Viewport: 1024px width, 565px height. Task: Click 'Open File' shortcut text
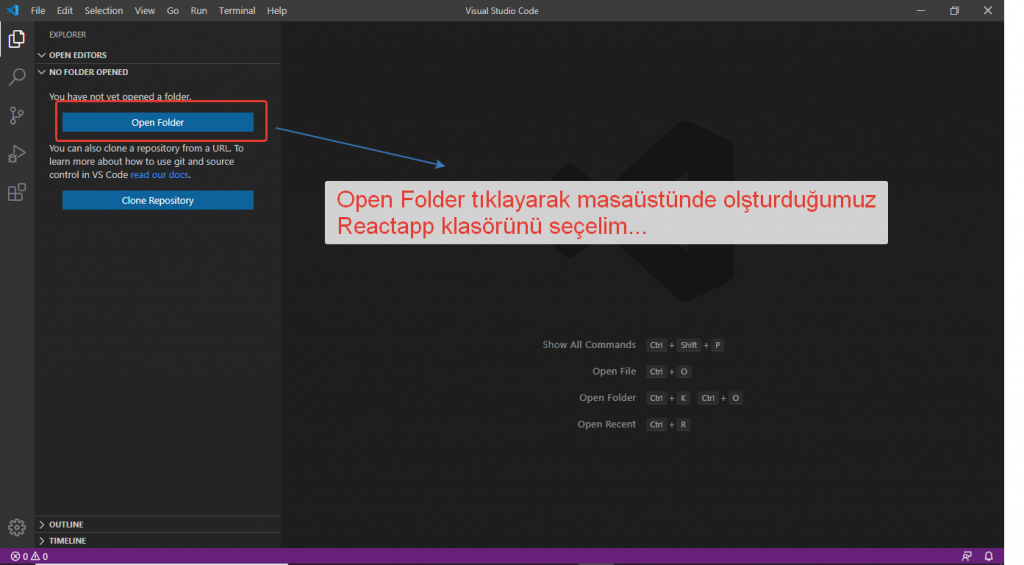[x=614, y=371]
